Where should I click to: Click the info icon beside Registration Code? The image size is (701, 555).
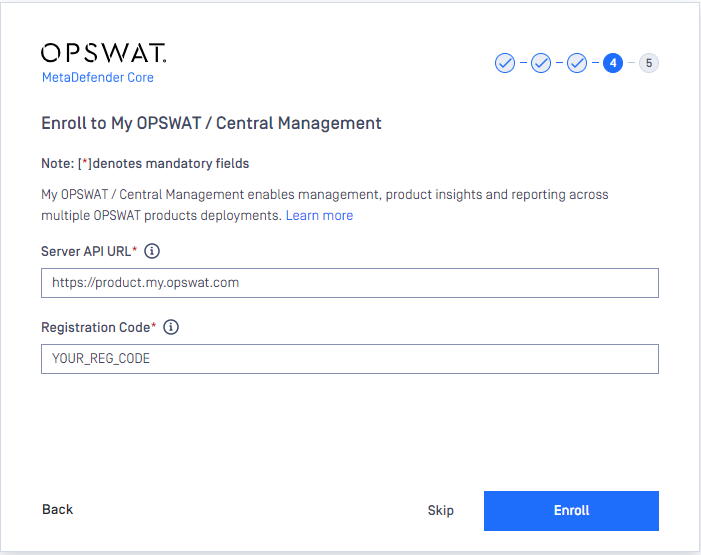171,327
